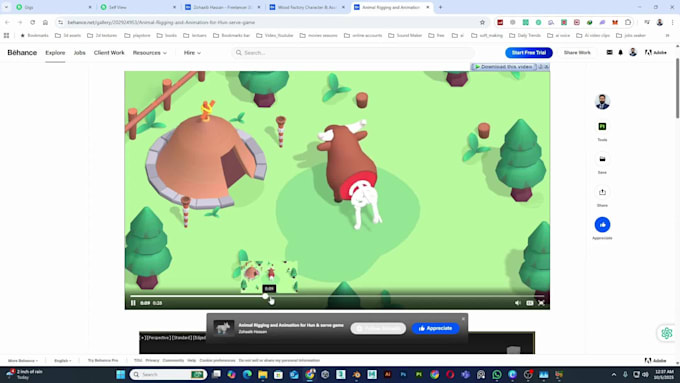Click the page vertical scrollbar
Screen dimensions: 680x383
677,88
